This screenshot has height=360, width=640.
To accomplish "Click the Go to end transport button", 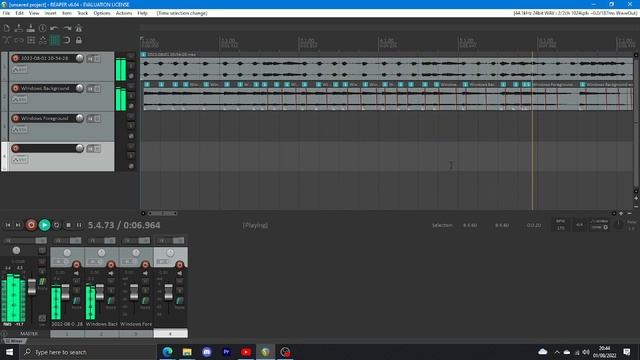I will click(18, 225).
